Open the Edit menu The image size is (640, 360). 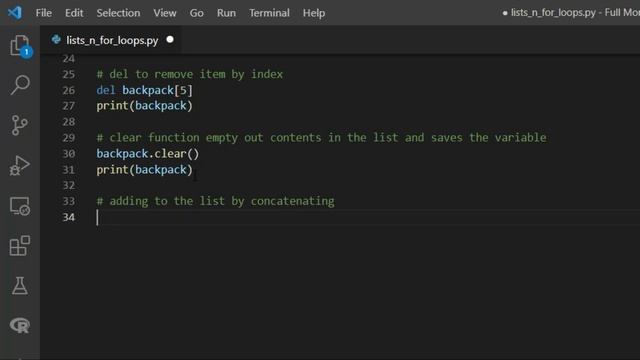click(74, 13)
